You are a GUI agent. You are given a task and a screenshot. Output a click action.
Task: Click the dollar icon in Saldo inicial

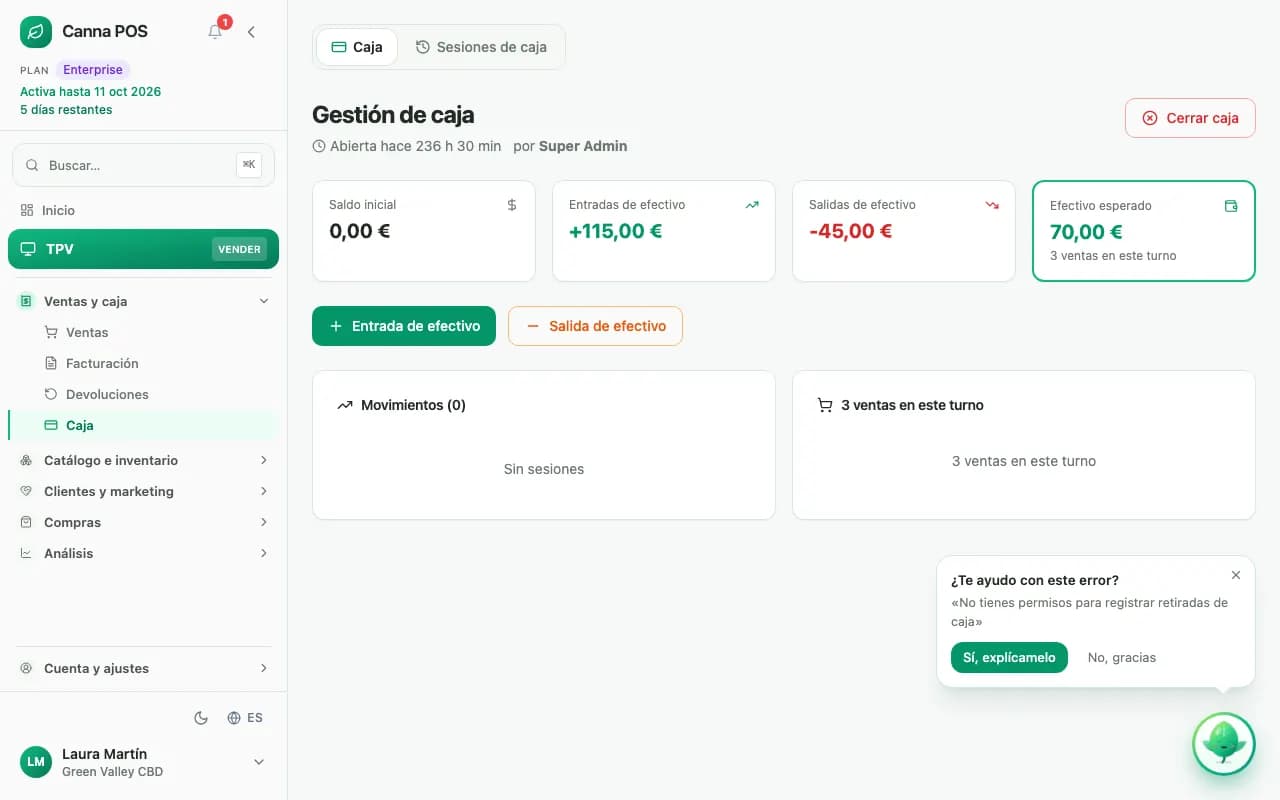512,205
